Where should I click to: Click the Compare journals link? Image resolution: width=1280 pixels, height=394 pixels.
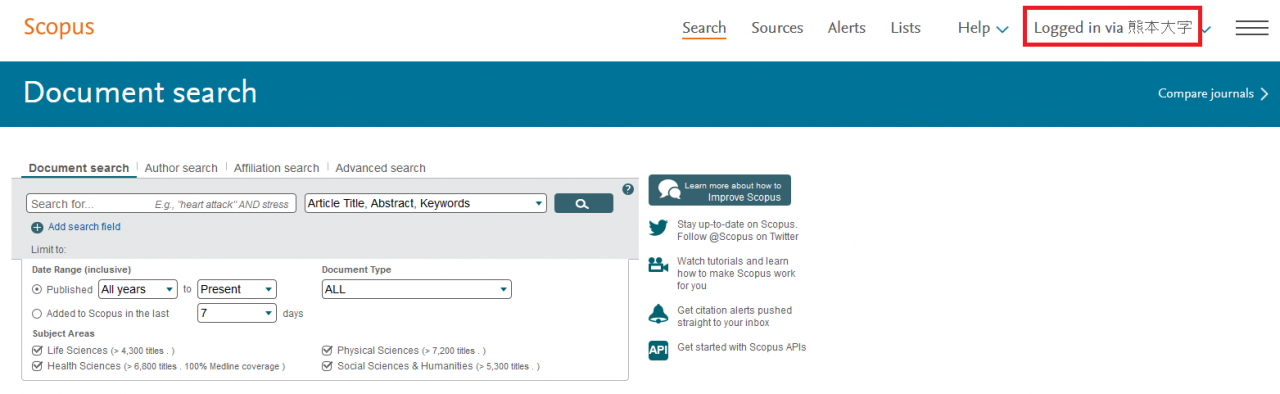[x=1205, y=94]
